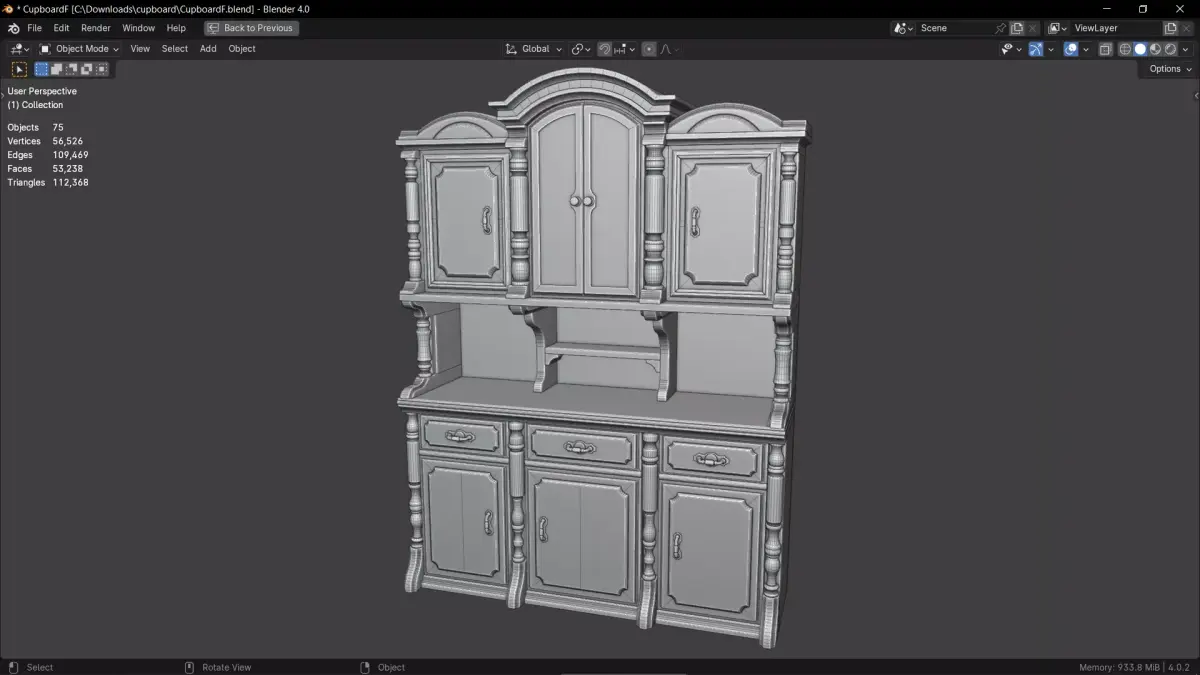Viewport: 1200px width, 675px height.
Task: Open the transform pivot point dropdown
Action: point(581,48)
